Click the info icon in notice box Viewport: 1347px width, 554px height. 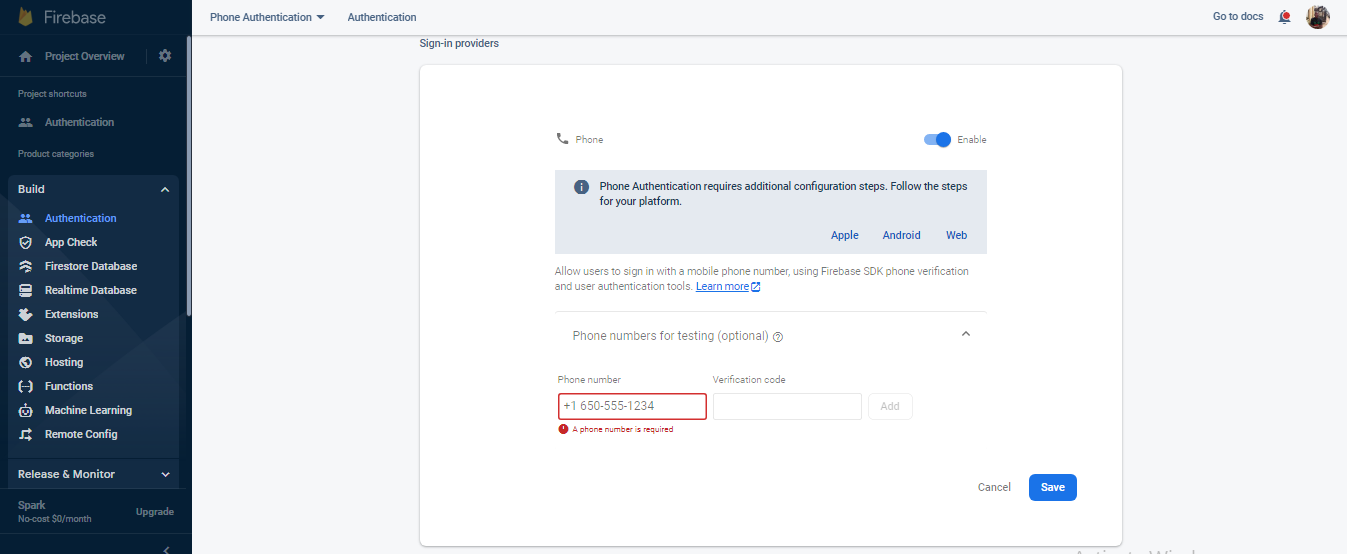[581, 187]
